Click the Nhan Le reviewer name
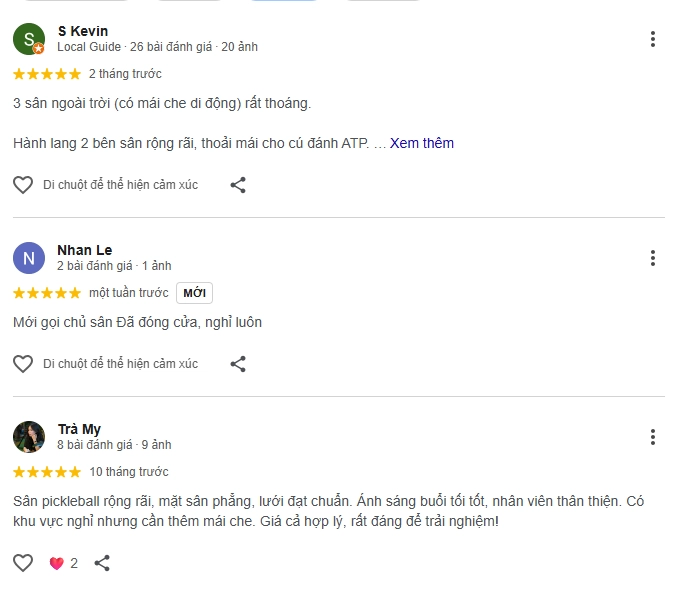The image size is (694, 590). 84,250
